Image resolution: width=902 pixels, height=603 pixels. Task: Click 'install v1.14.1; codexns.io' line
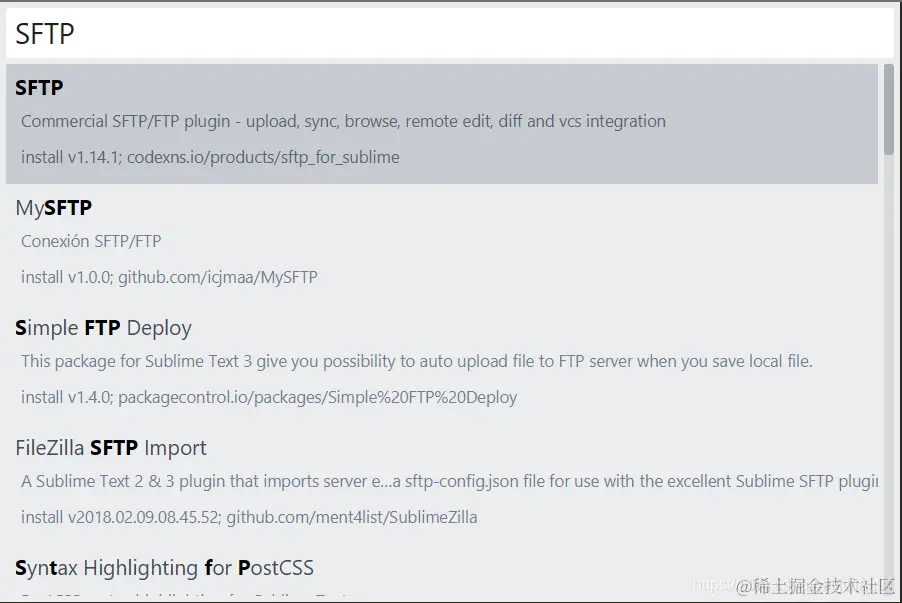[x=210, y=157]
